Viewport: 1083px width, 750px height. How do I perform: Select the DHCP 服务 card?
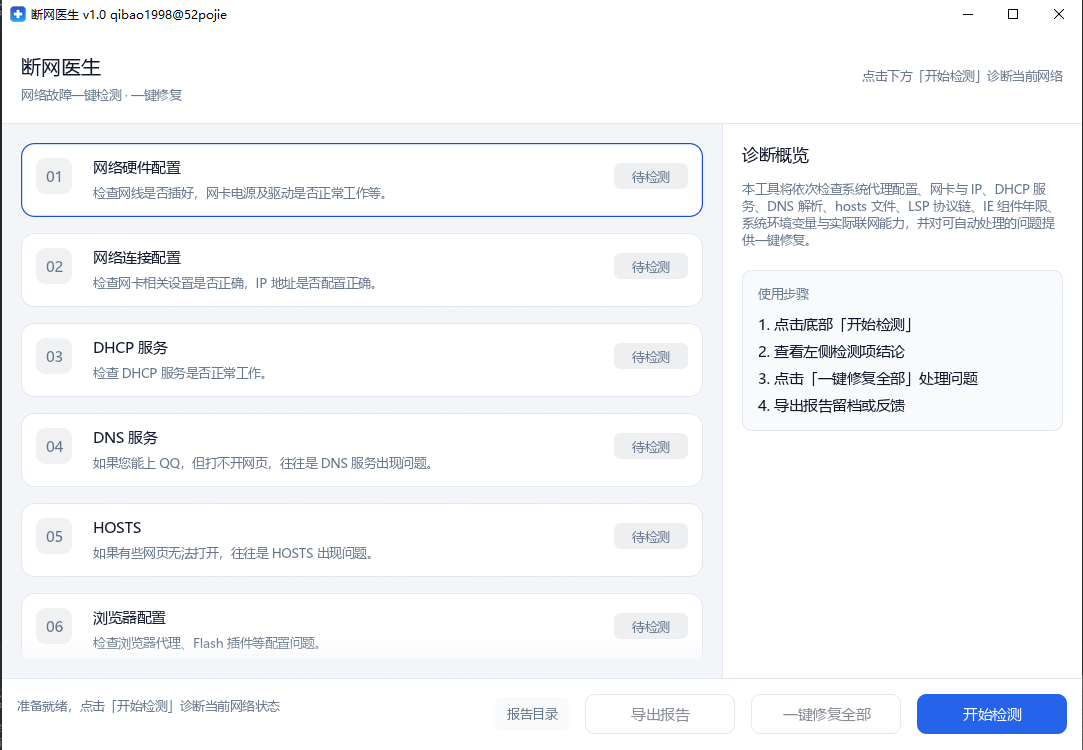362,360
